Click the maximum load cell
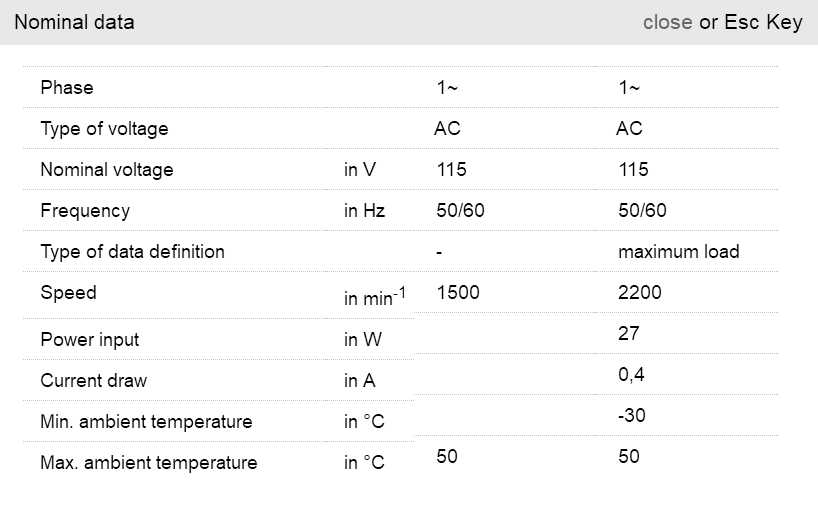The width and height of the screenshot is (818, 509). pos(678,252)
